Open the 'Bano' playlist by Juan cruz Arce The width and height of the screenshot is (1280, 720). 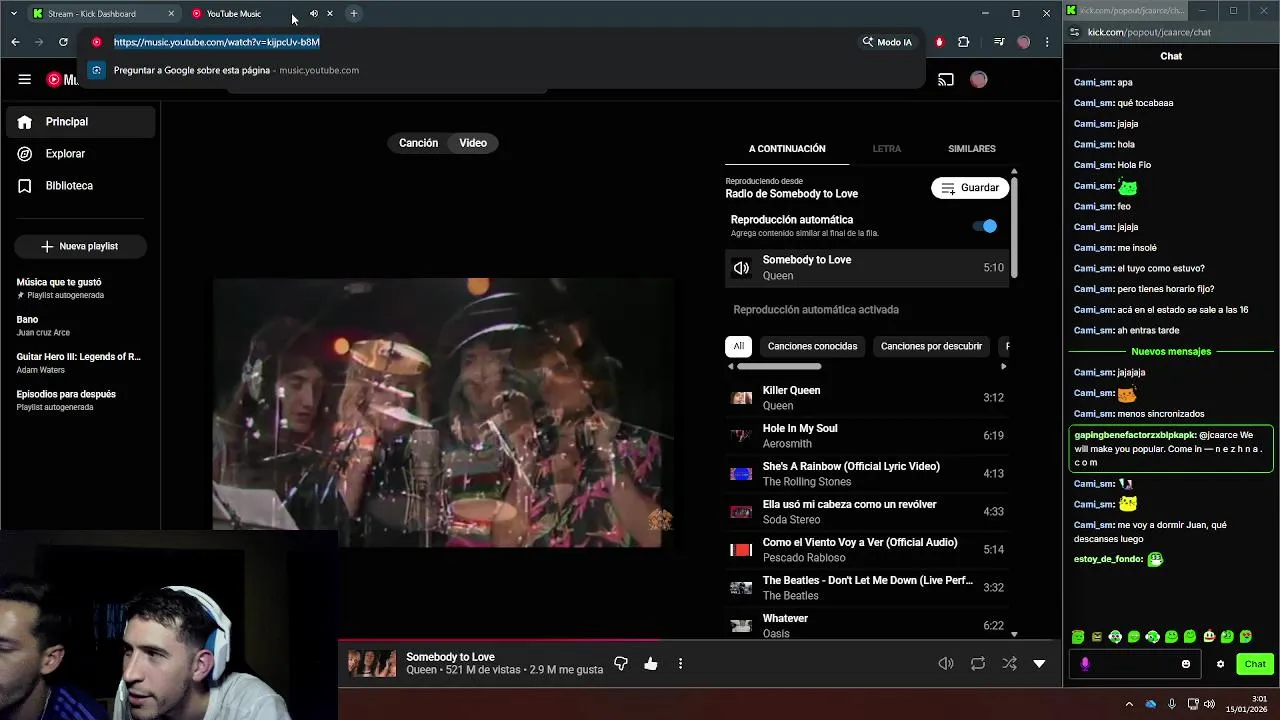(x=80, y=325)
